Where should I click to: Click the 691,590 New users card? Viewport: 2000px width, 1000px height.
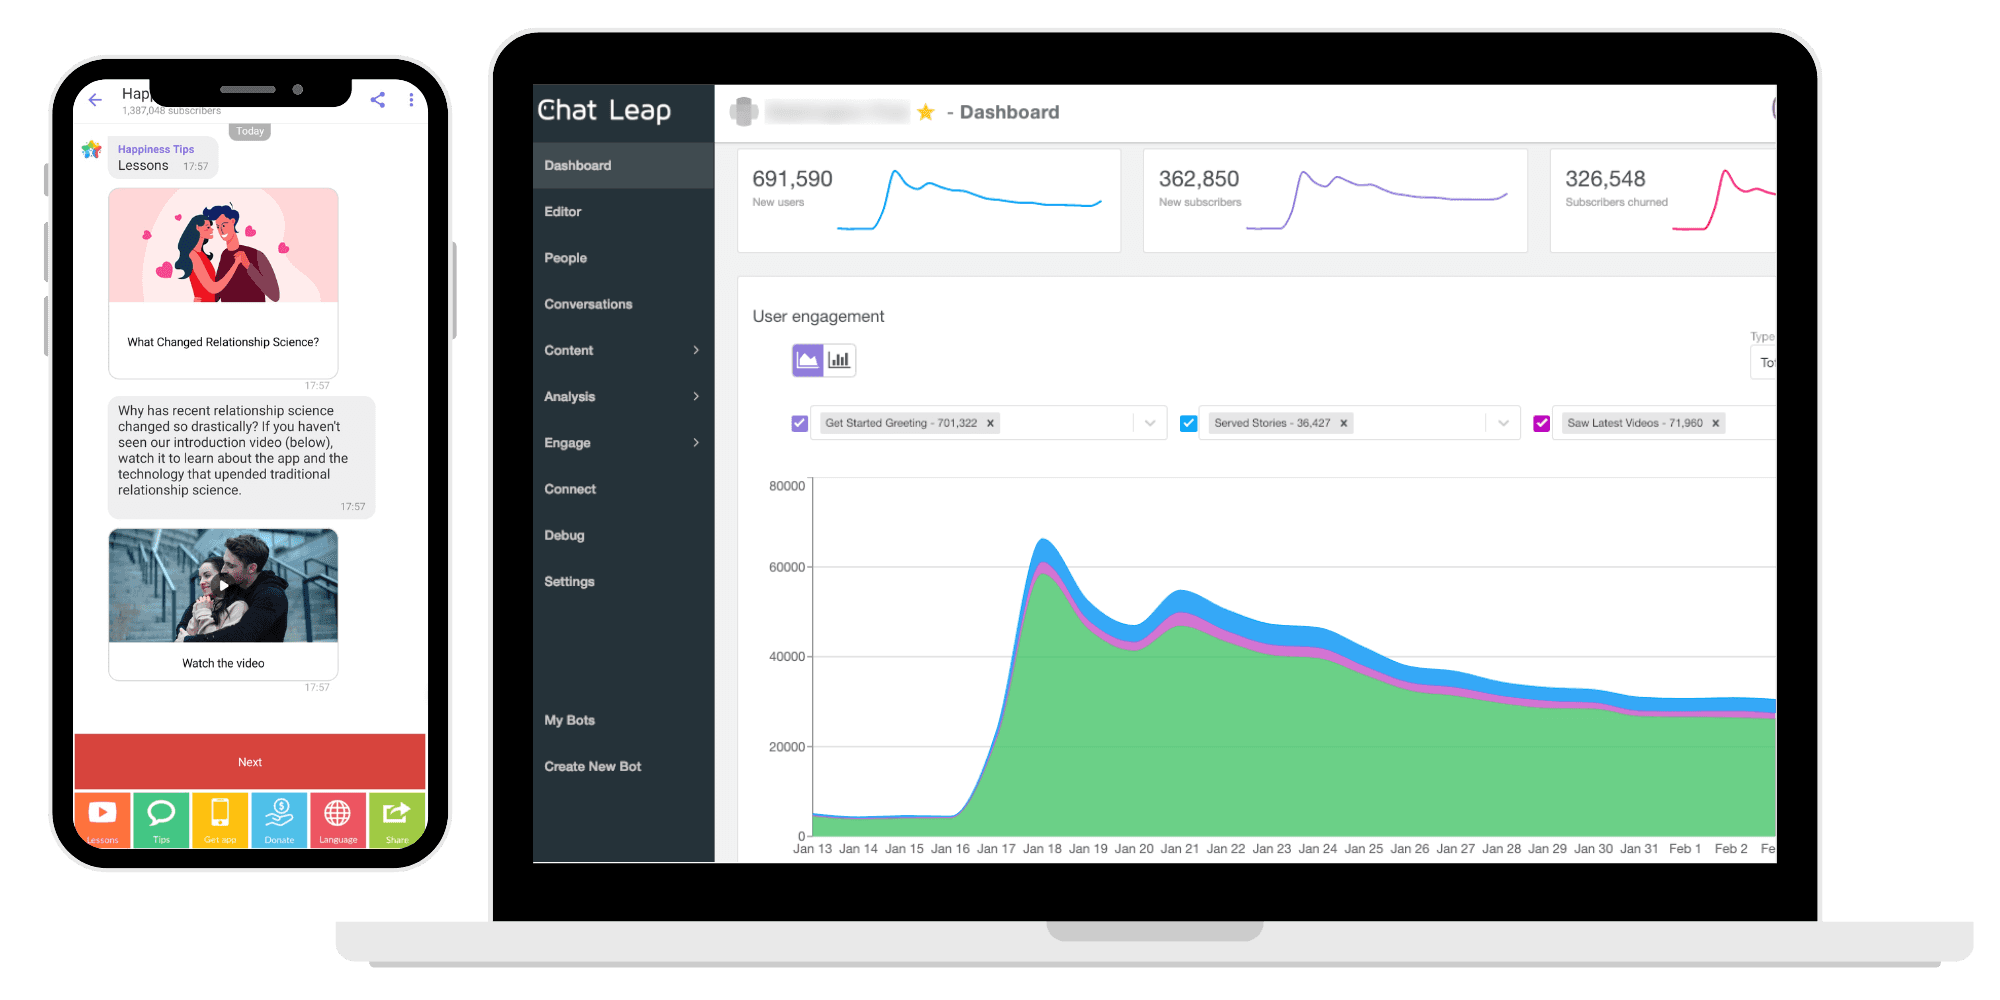929,200
